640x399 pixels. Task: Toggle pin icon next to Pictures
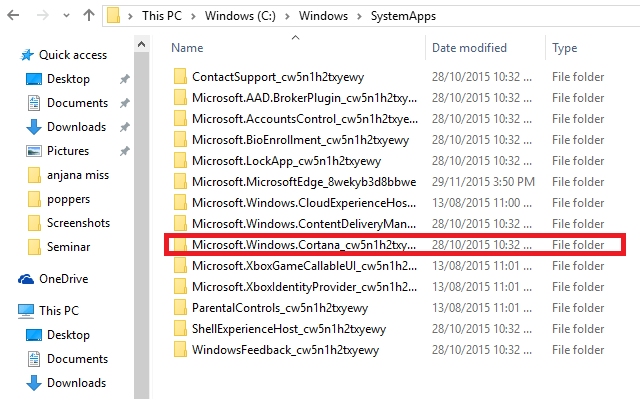click(124, 151)
